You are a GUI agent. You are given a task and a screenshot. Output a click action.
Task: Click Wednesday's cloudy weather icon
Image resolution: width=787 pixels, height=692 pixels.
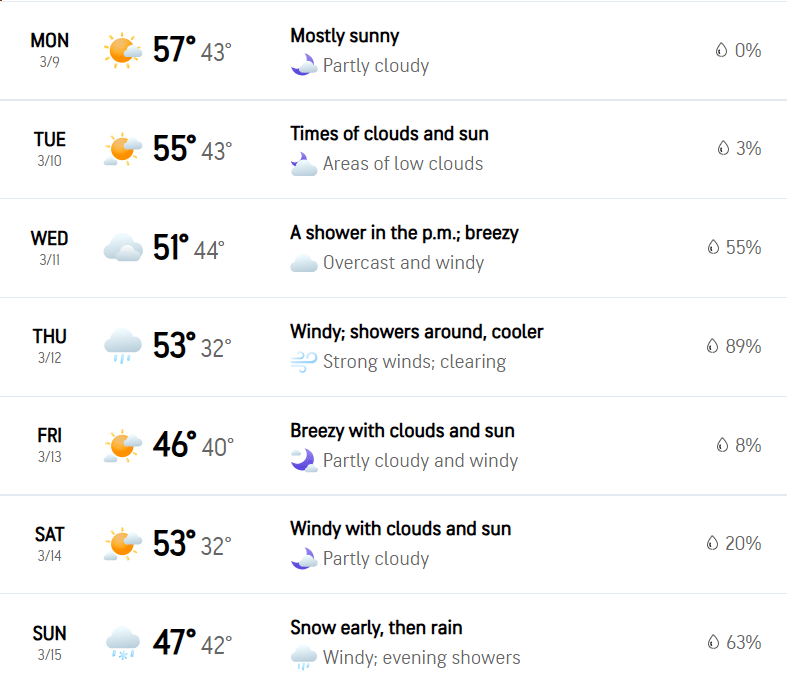[x=122, y=248]
